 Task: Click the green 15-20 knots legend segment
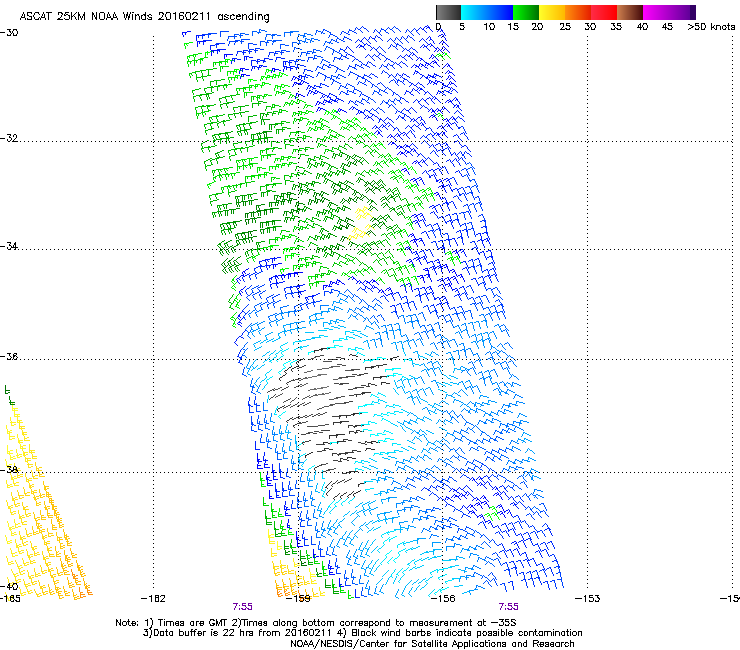point(526,12)
